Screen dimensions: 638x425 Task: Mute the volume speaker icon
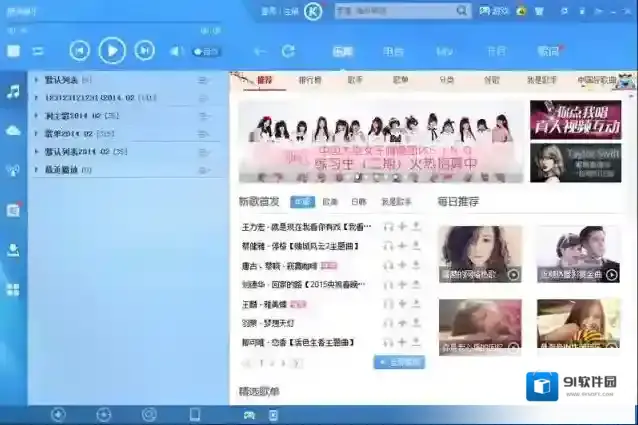pos(176,51)
